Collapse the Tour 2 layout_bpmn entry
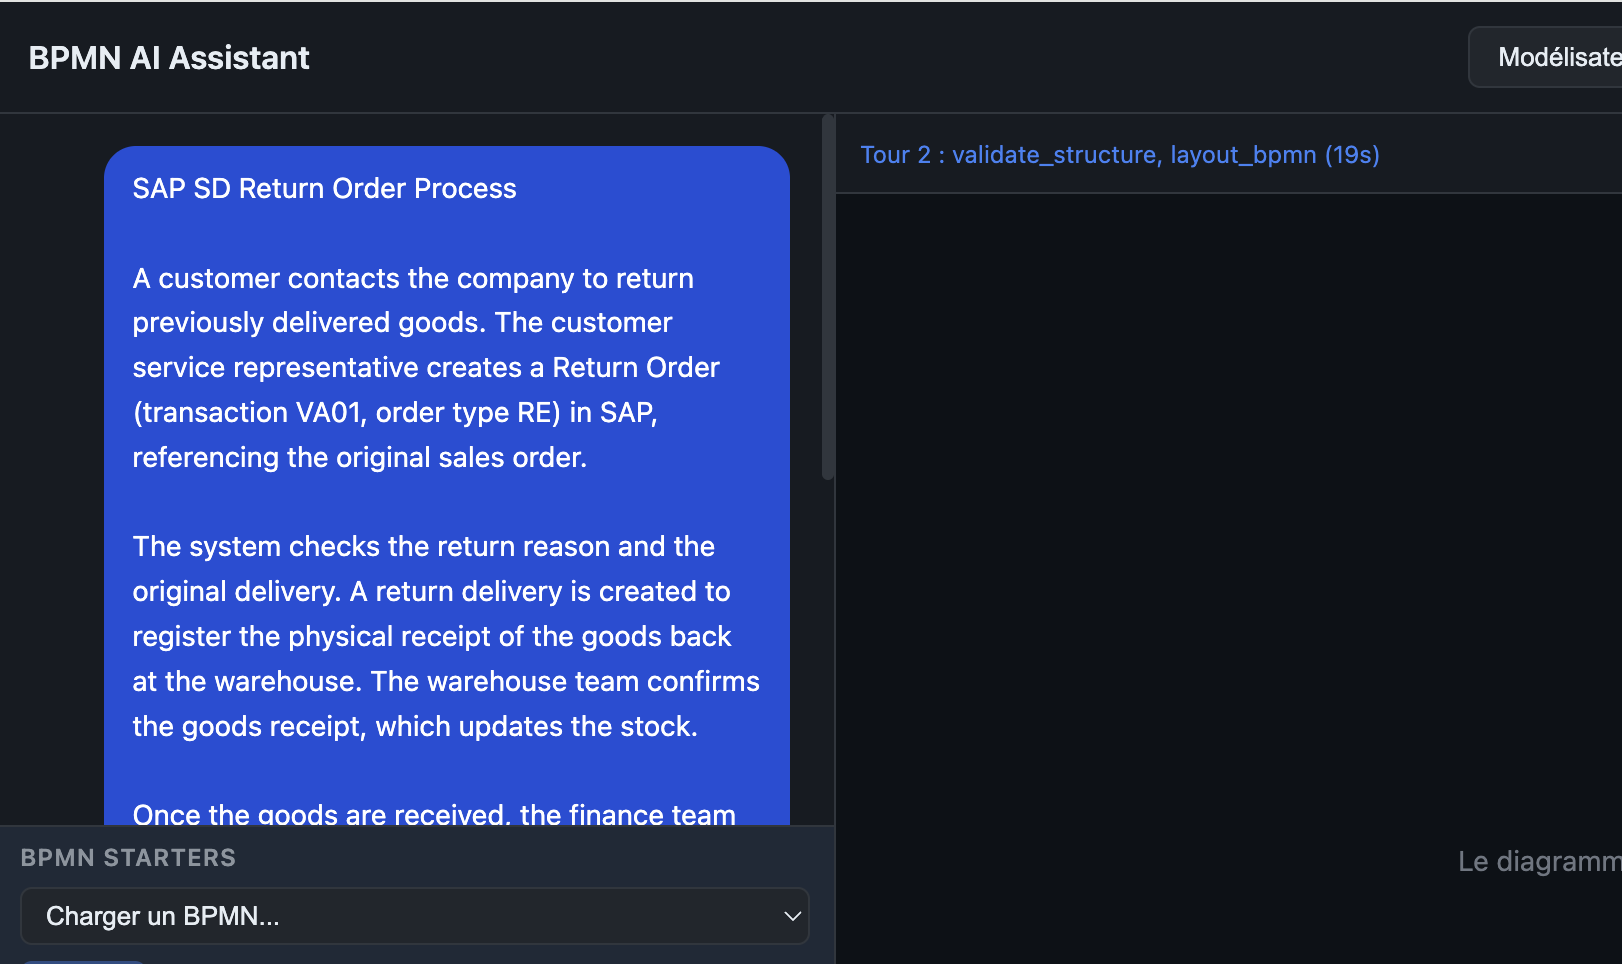This screenshot has height=964, width=1622. 1240,155
